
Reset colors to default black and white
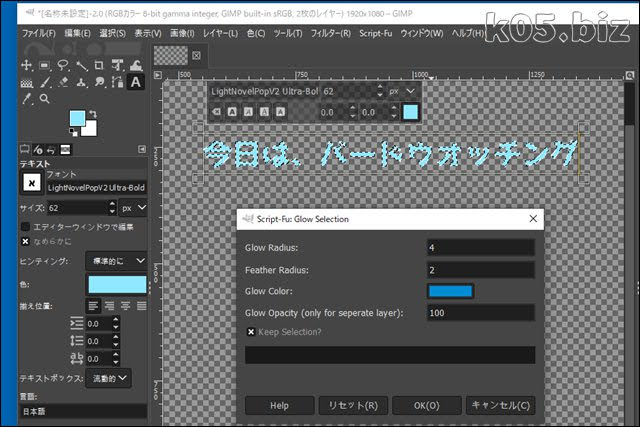point(73,132)
